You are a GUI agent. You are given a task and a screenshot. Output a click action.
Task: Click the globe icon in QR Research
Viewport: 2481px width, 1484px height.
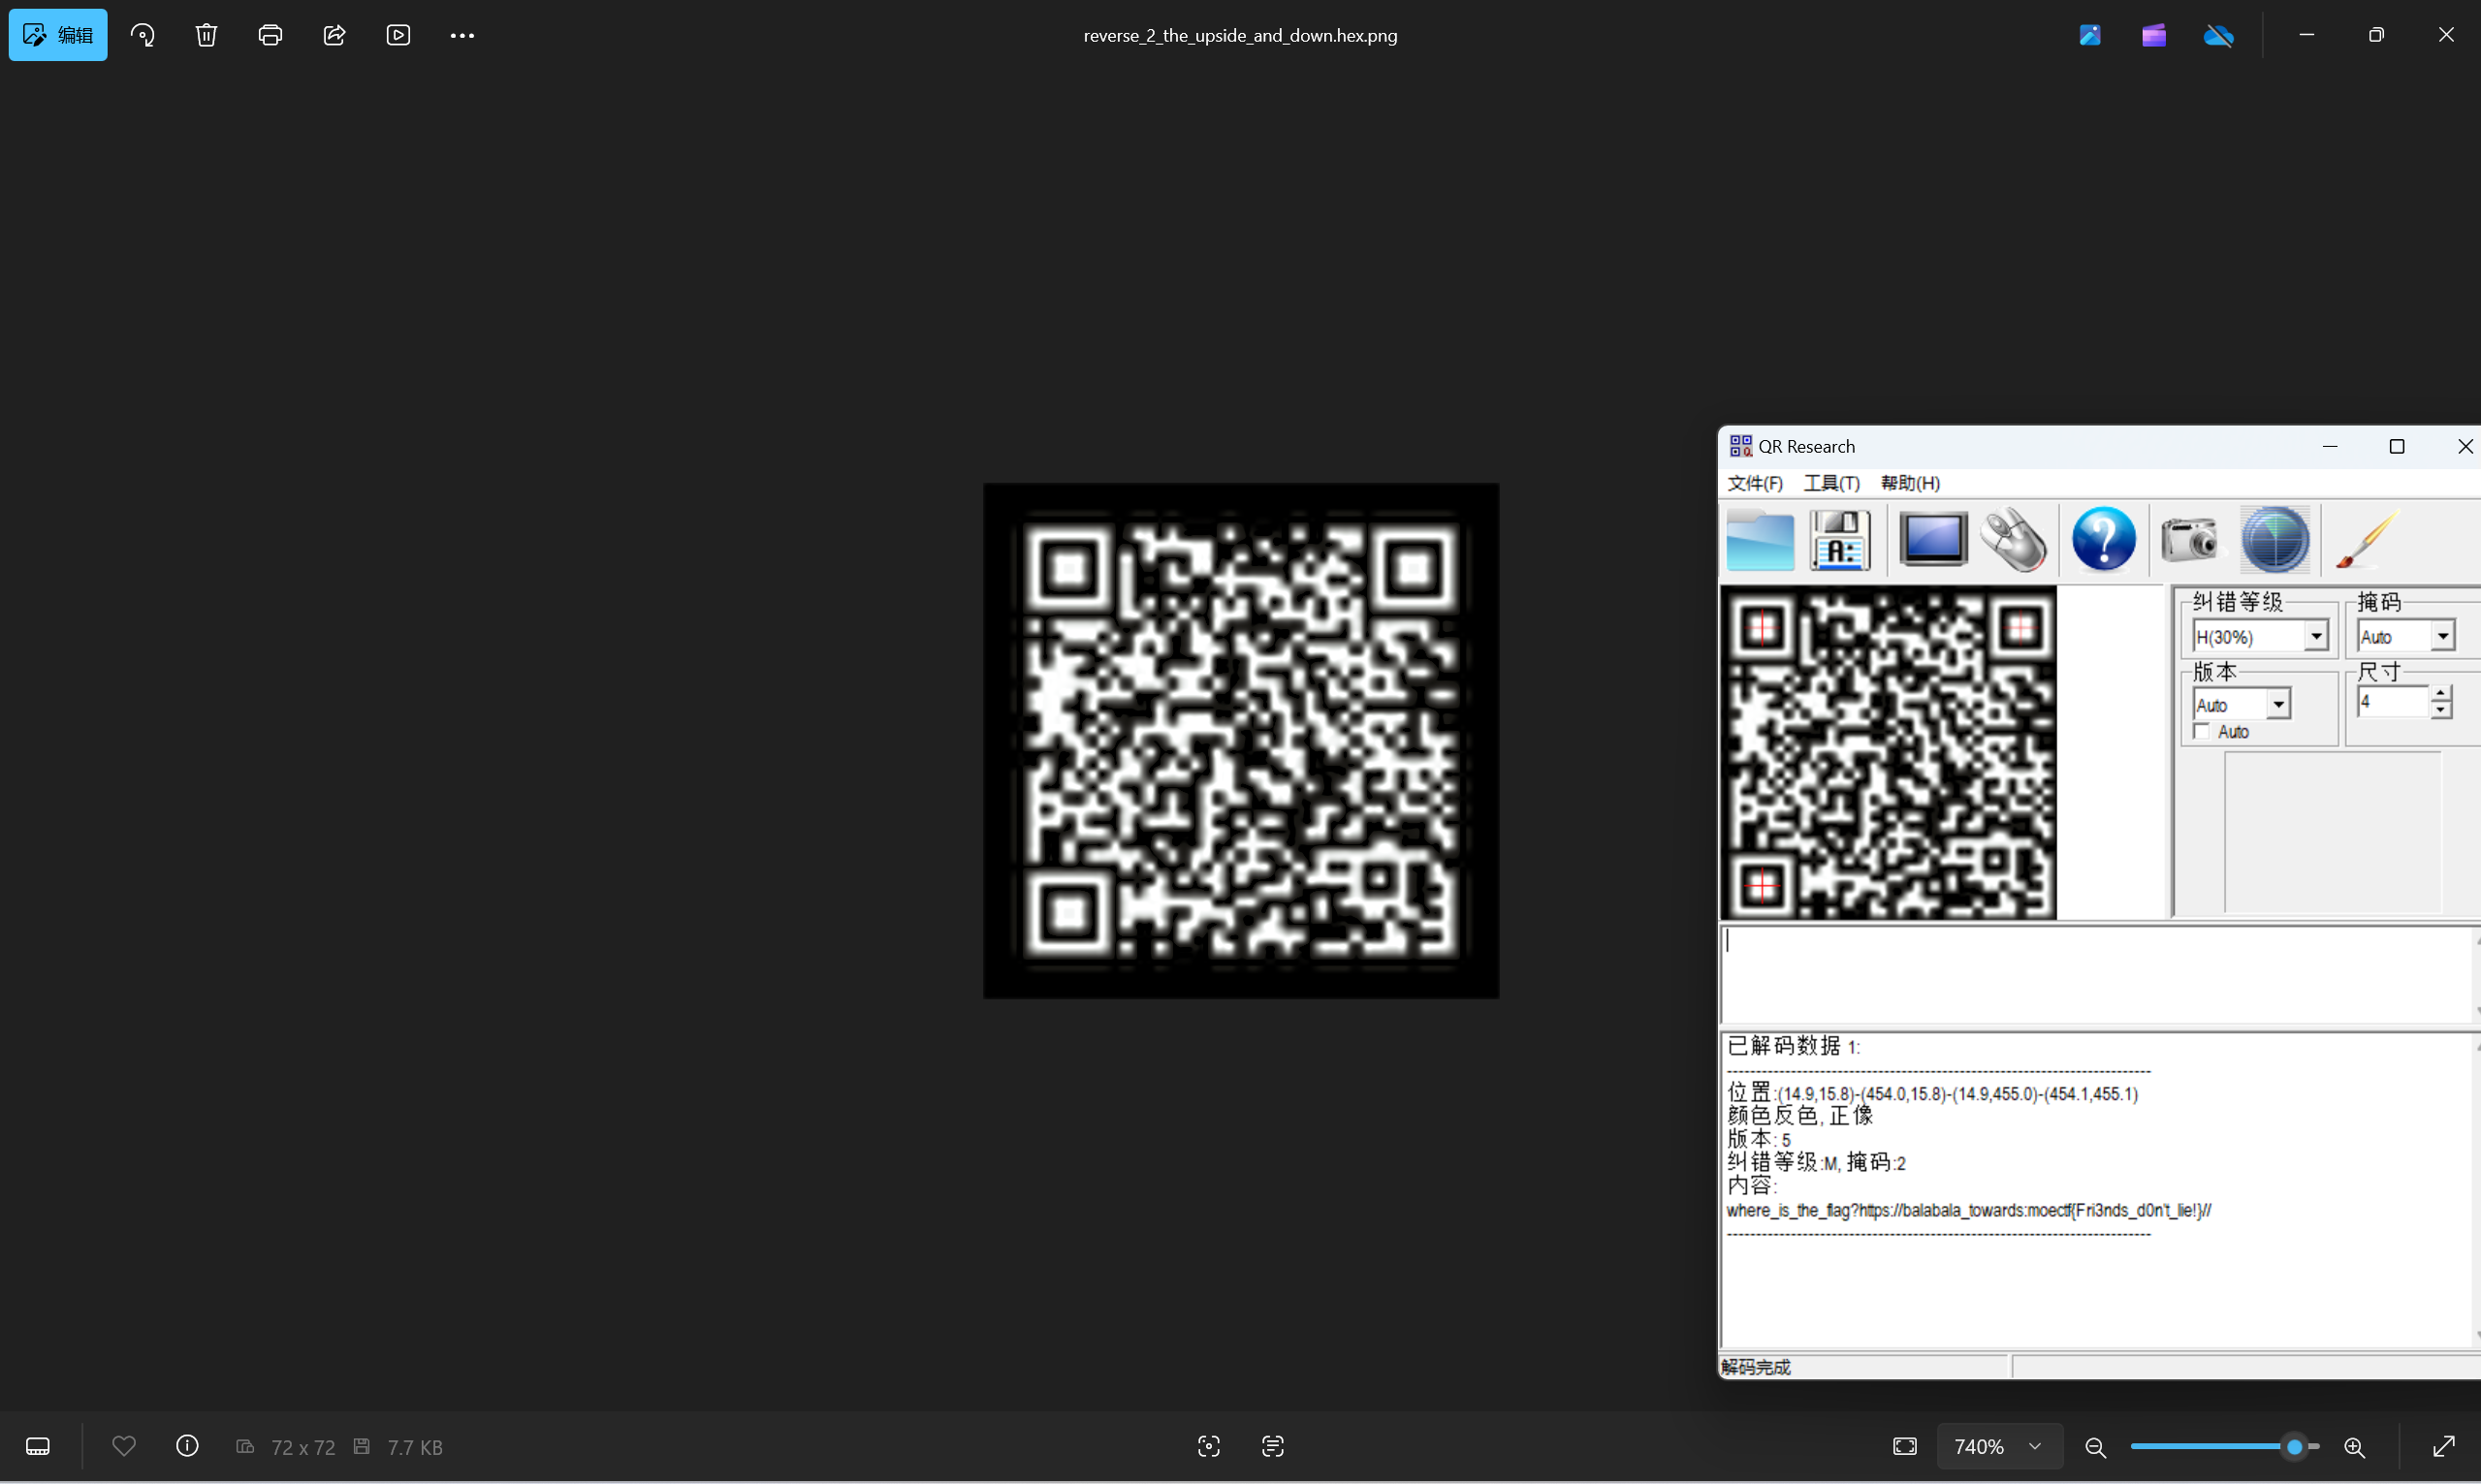coord(2275,540)
